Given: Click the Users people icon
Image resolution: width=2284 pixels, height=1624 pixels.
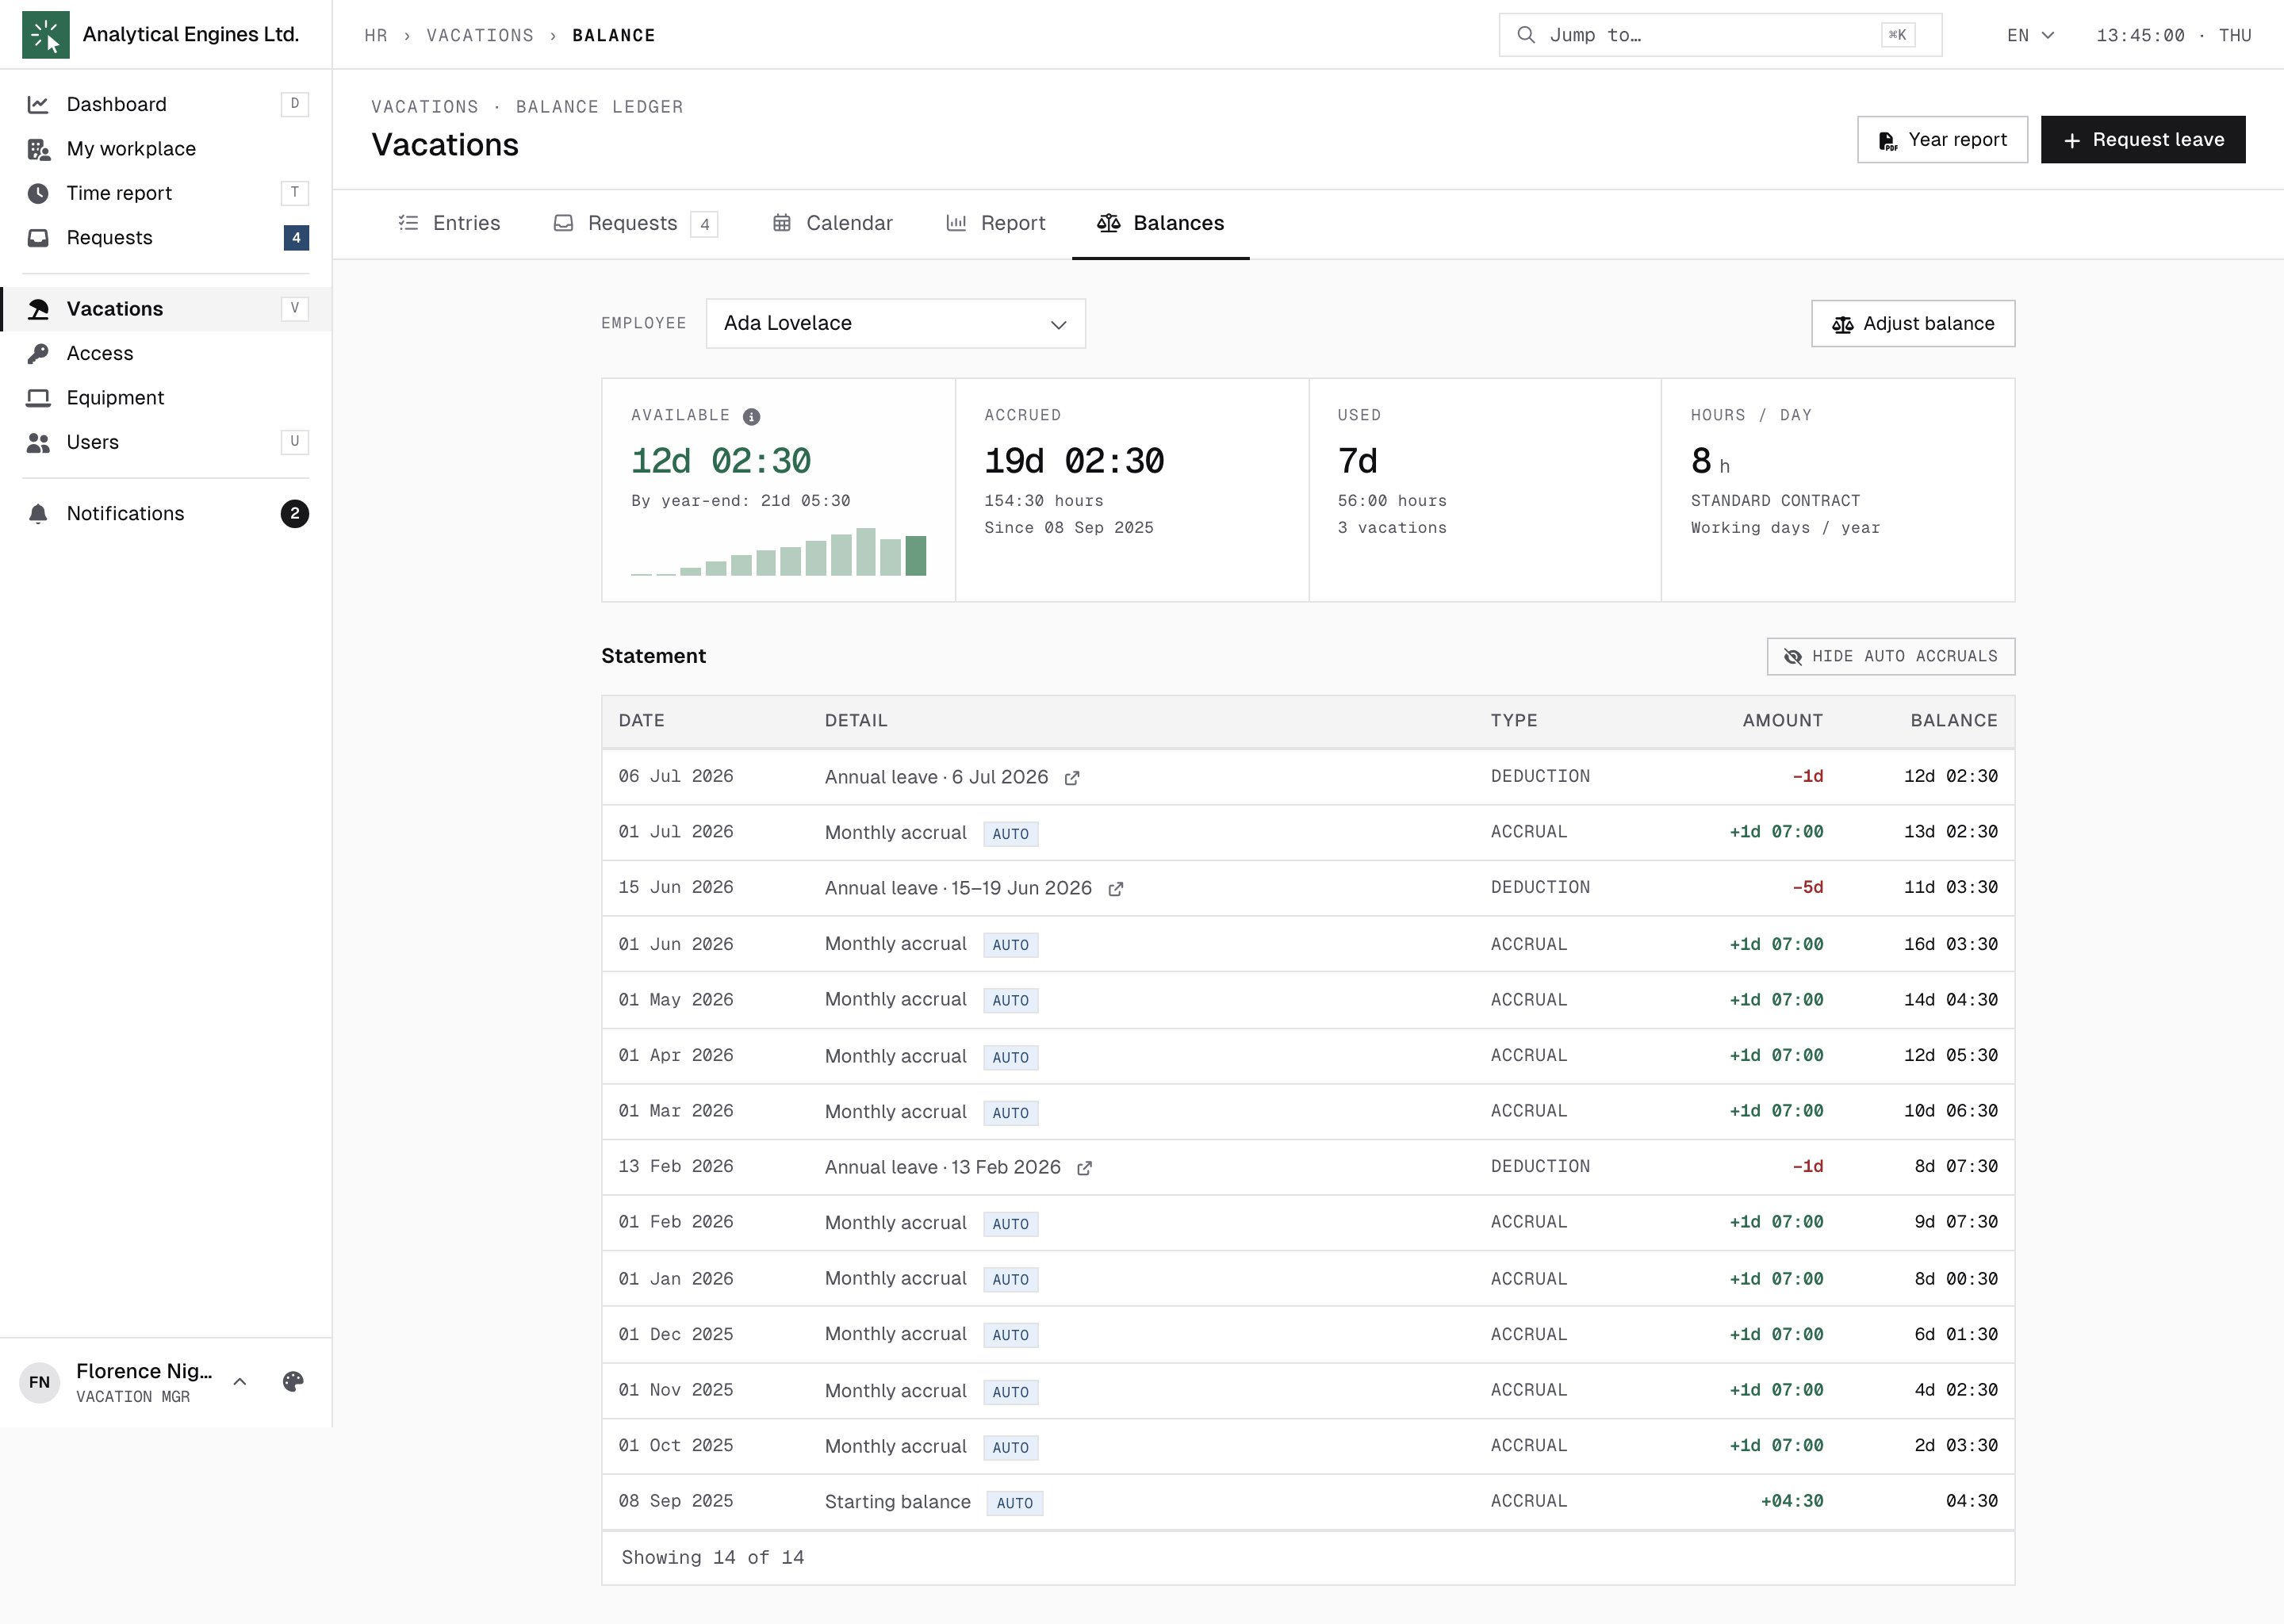Looking at the screenshot, I should [x=38, y=442].
